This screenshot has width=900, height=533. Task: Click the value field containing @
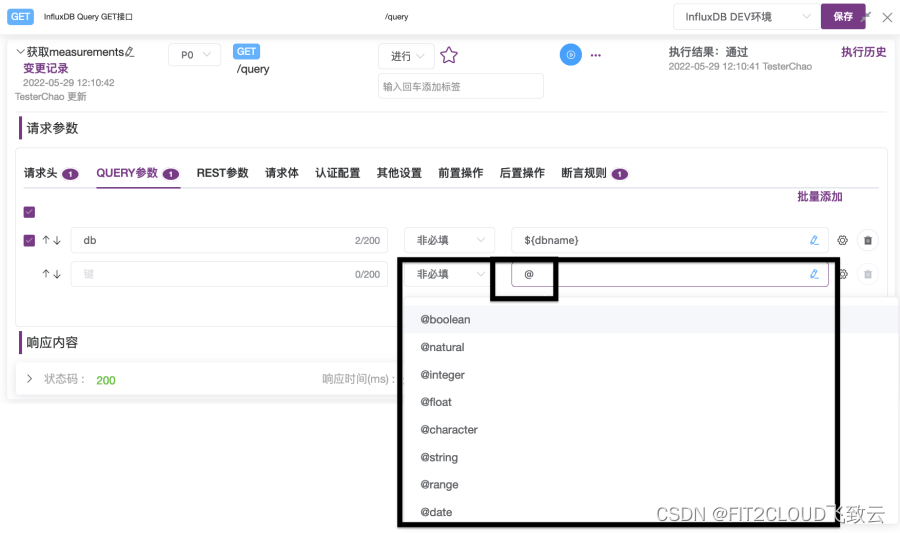669,274
